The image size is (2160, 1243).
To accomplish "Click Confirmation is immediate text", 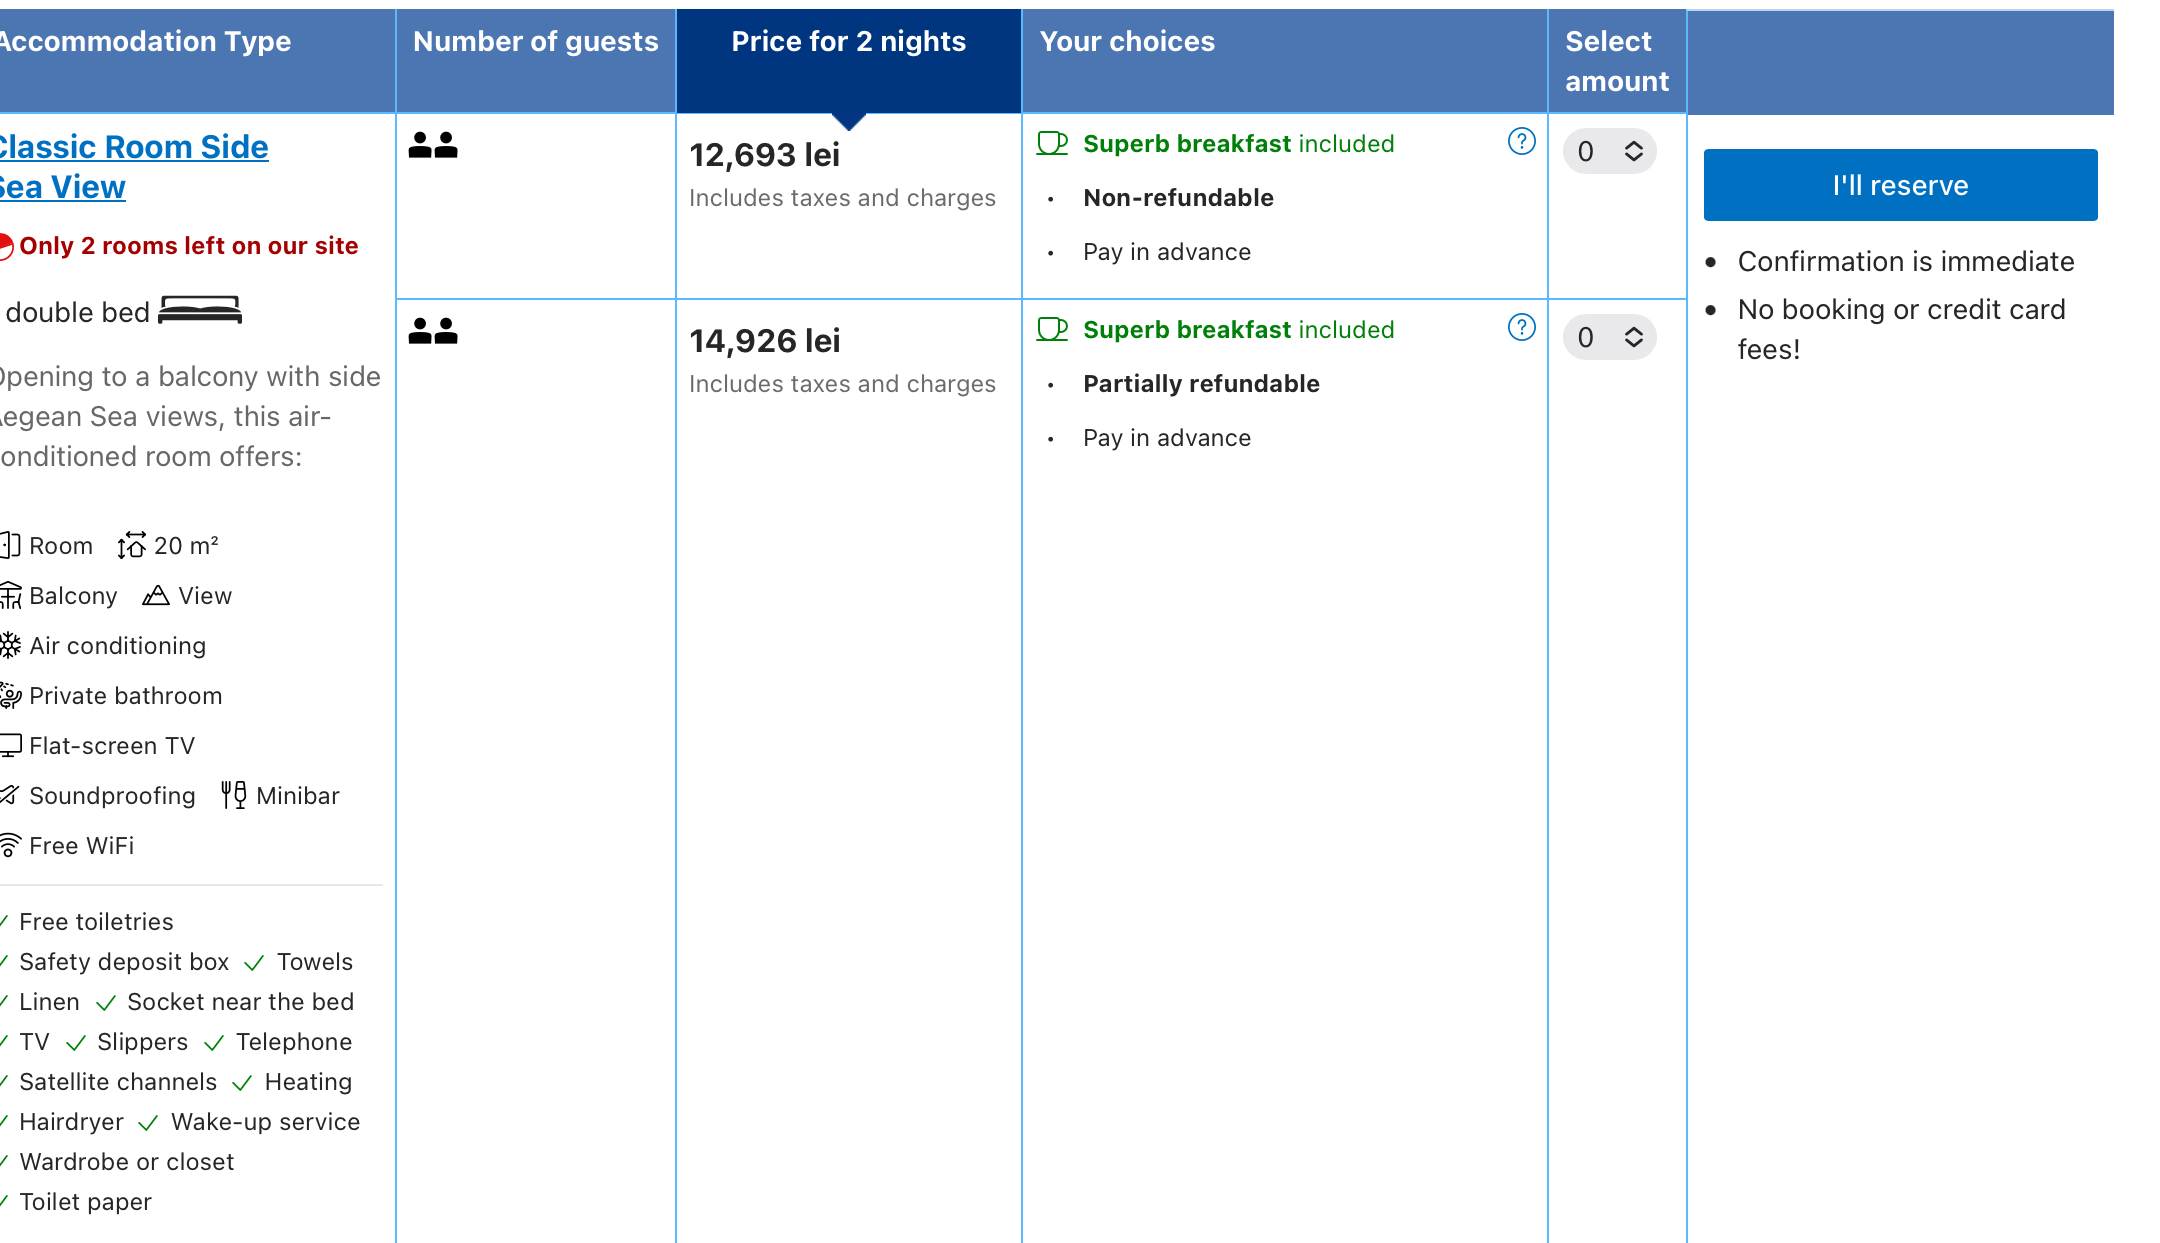I will click(1906, 262).
